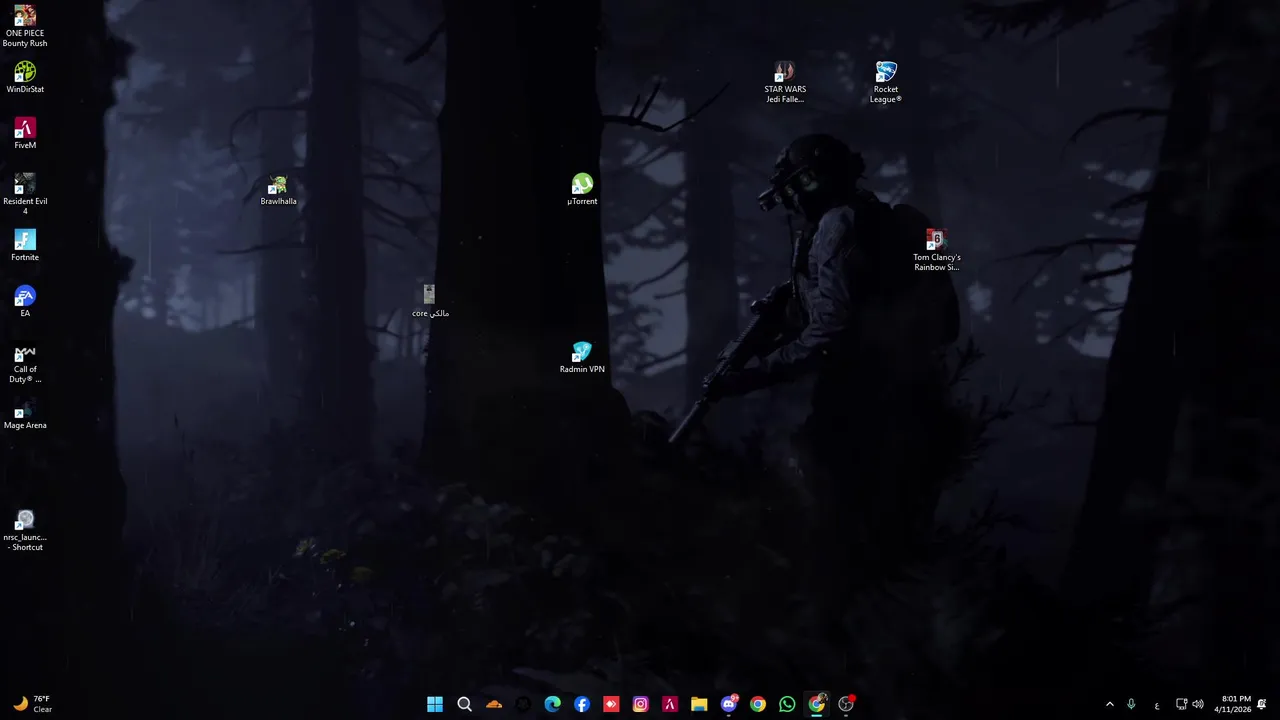Select the FiveM desktop shortcut
This screenshot has width=1280, height=720.
25,133
